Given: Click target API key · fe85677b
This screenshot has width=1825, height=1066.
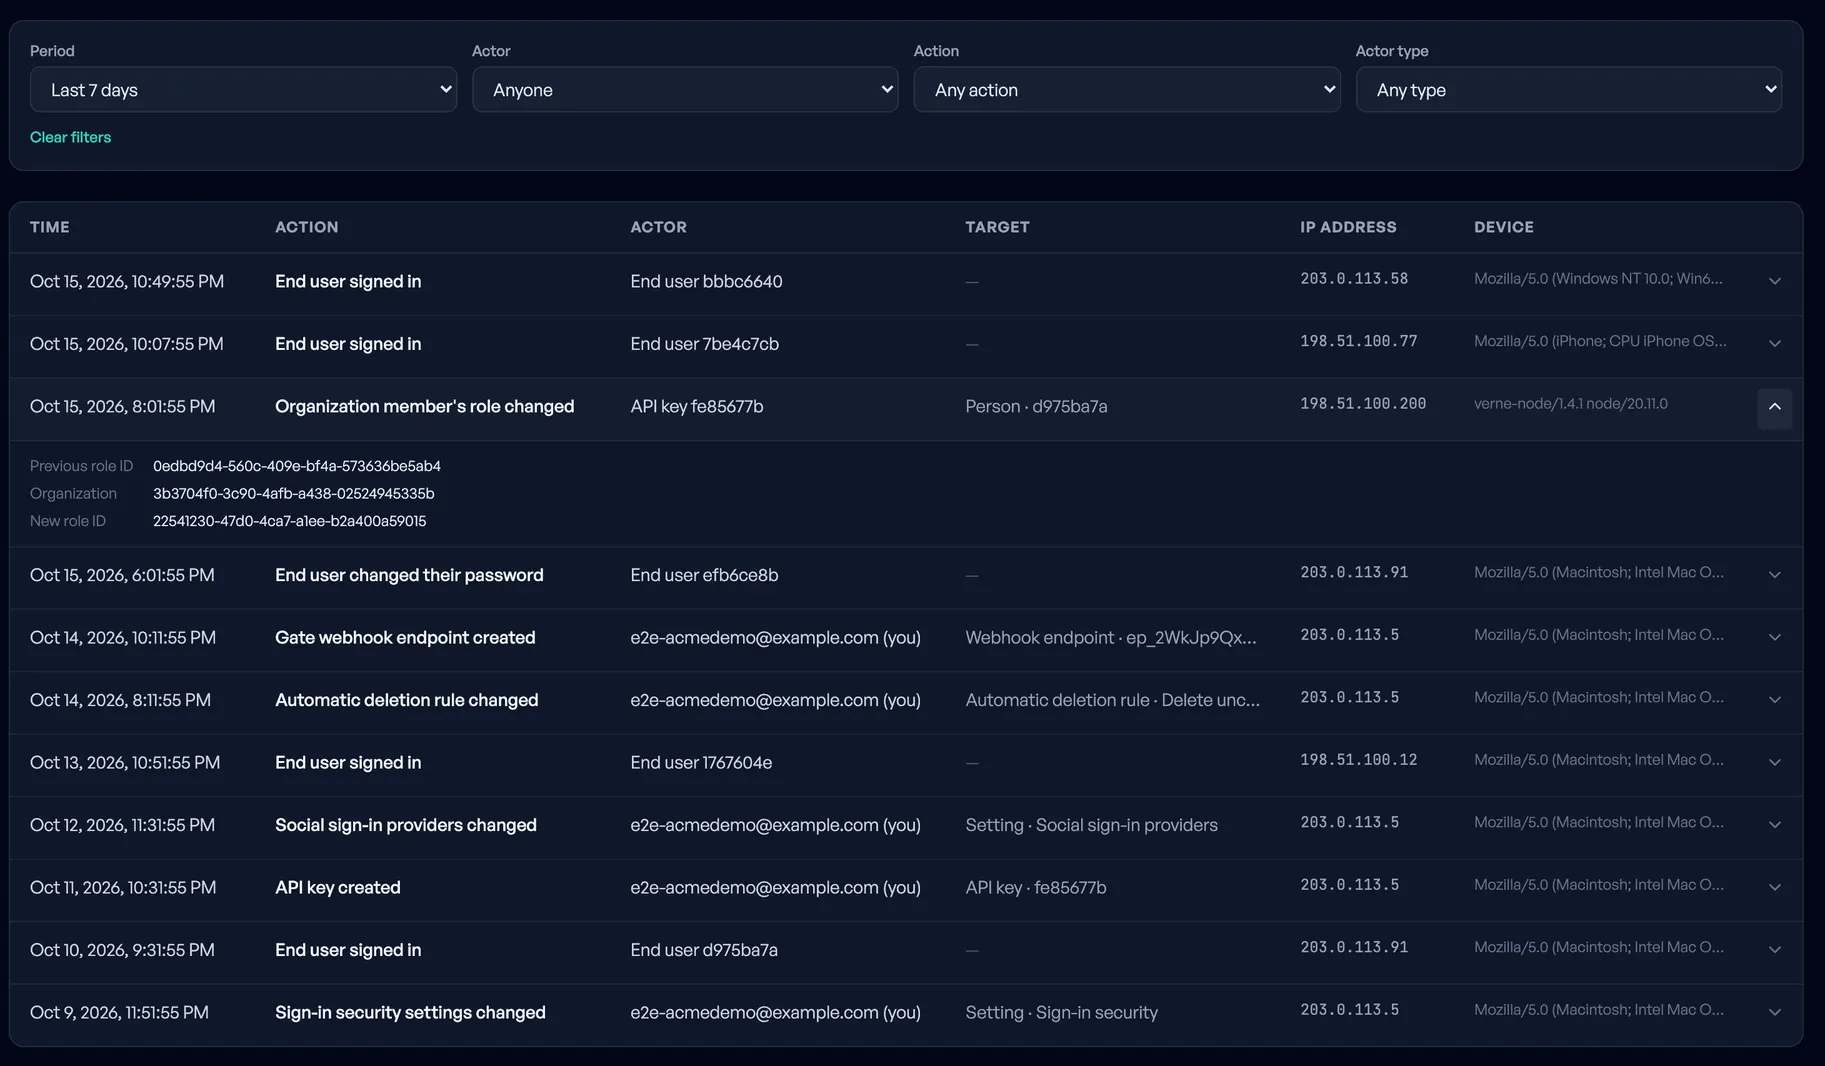Looking at the screenshot, I should click(x=1036, y=887).
